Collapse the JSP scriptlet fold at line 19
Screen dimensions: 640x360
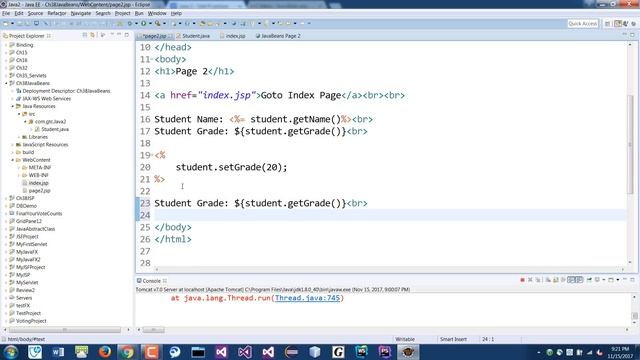(x=152, y=155)
